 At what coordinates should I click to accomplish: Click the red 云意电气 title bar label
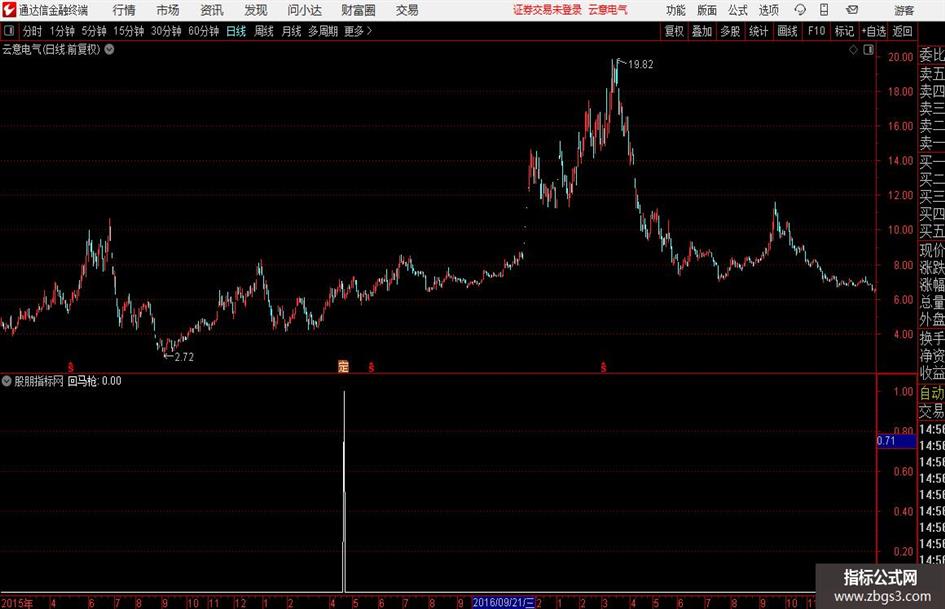[x=608, y=10]
